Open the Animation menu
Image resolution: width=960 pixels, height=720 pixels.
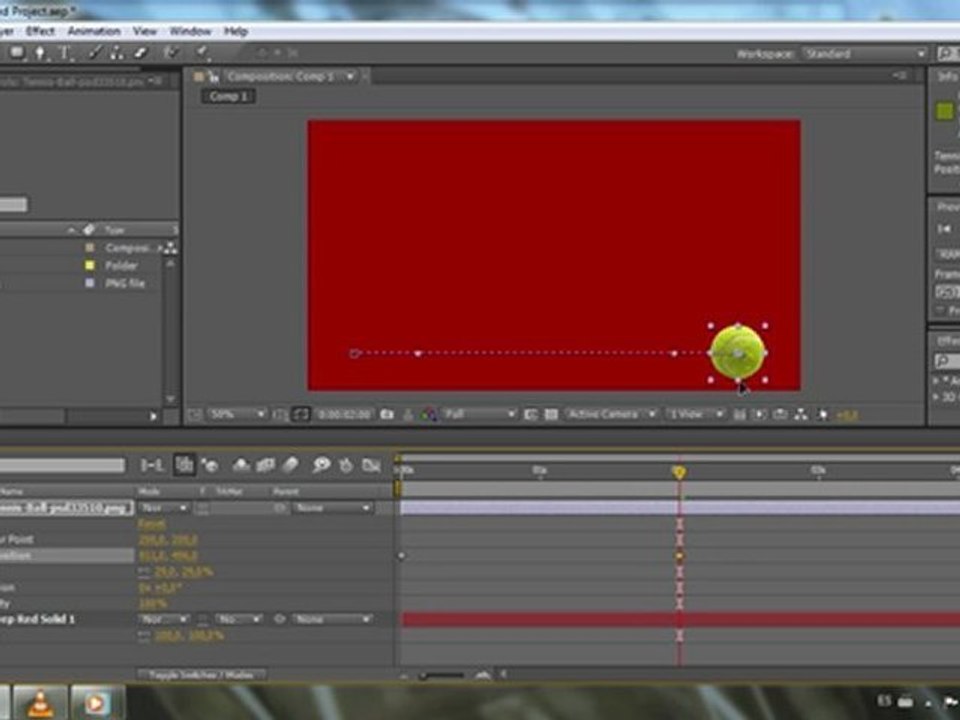(94, 31)
